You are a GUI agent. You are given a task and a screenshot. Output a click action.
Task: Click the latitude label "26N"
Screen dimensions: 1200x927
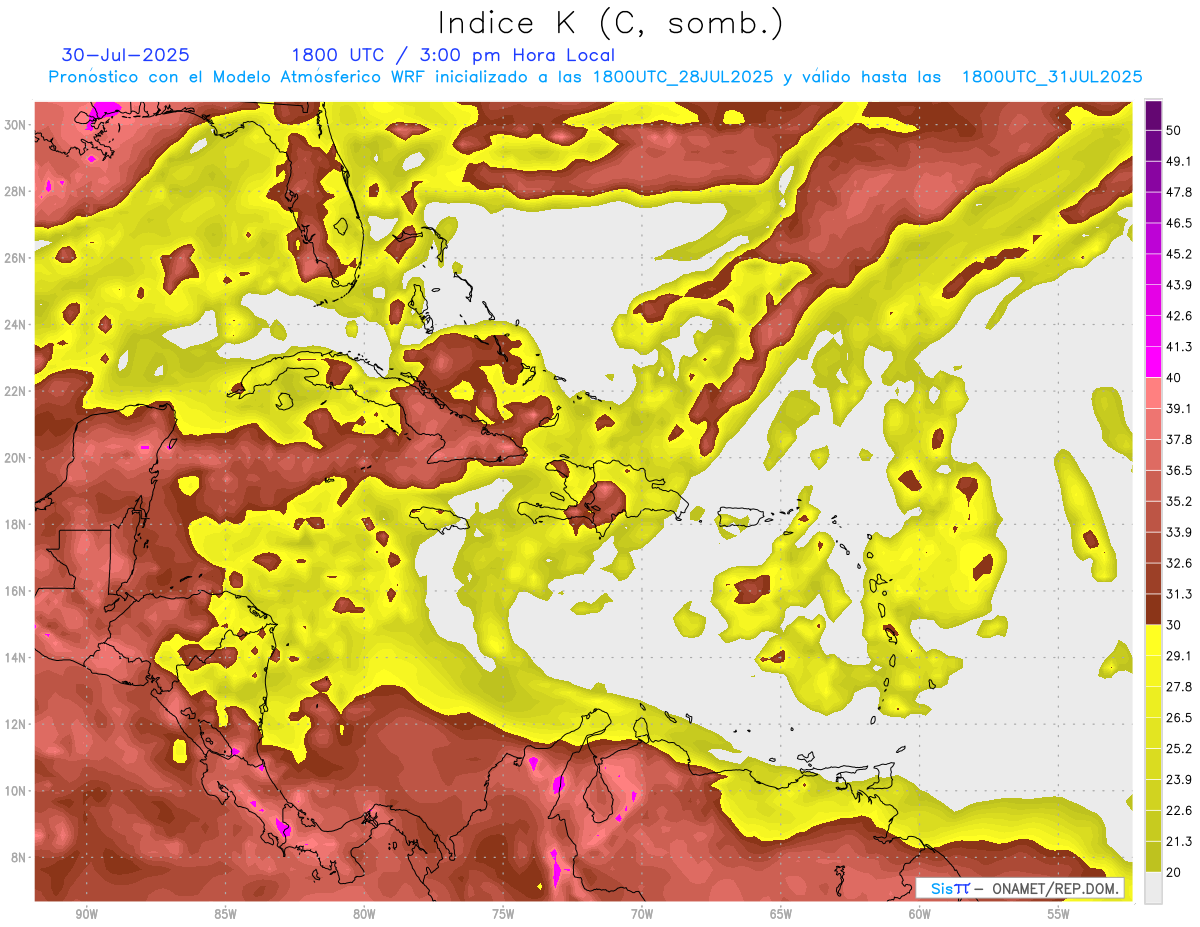15,258
